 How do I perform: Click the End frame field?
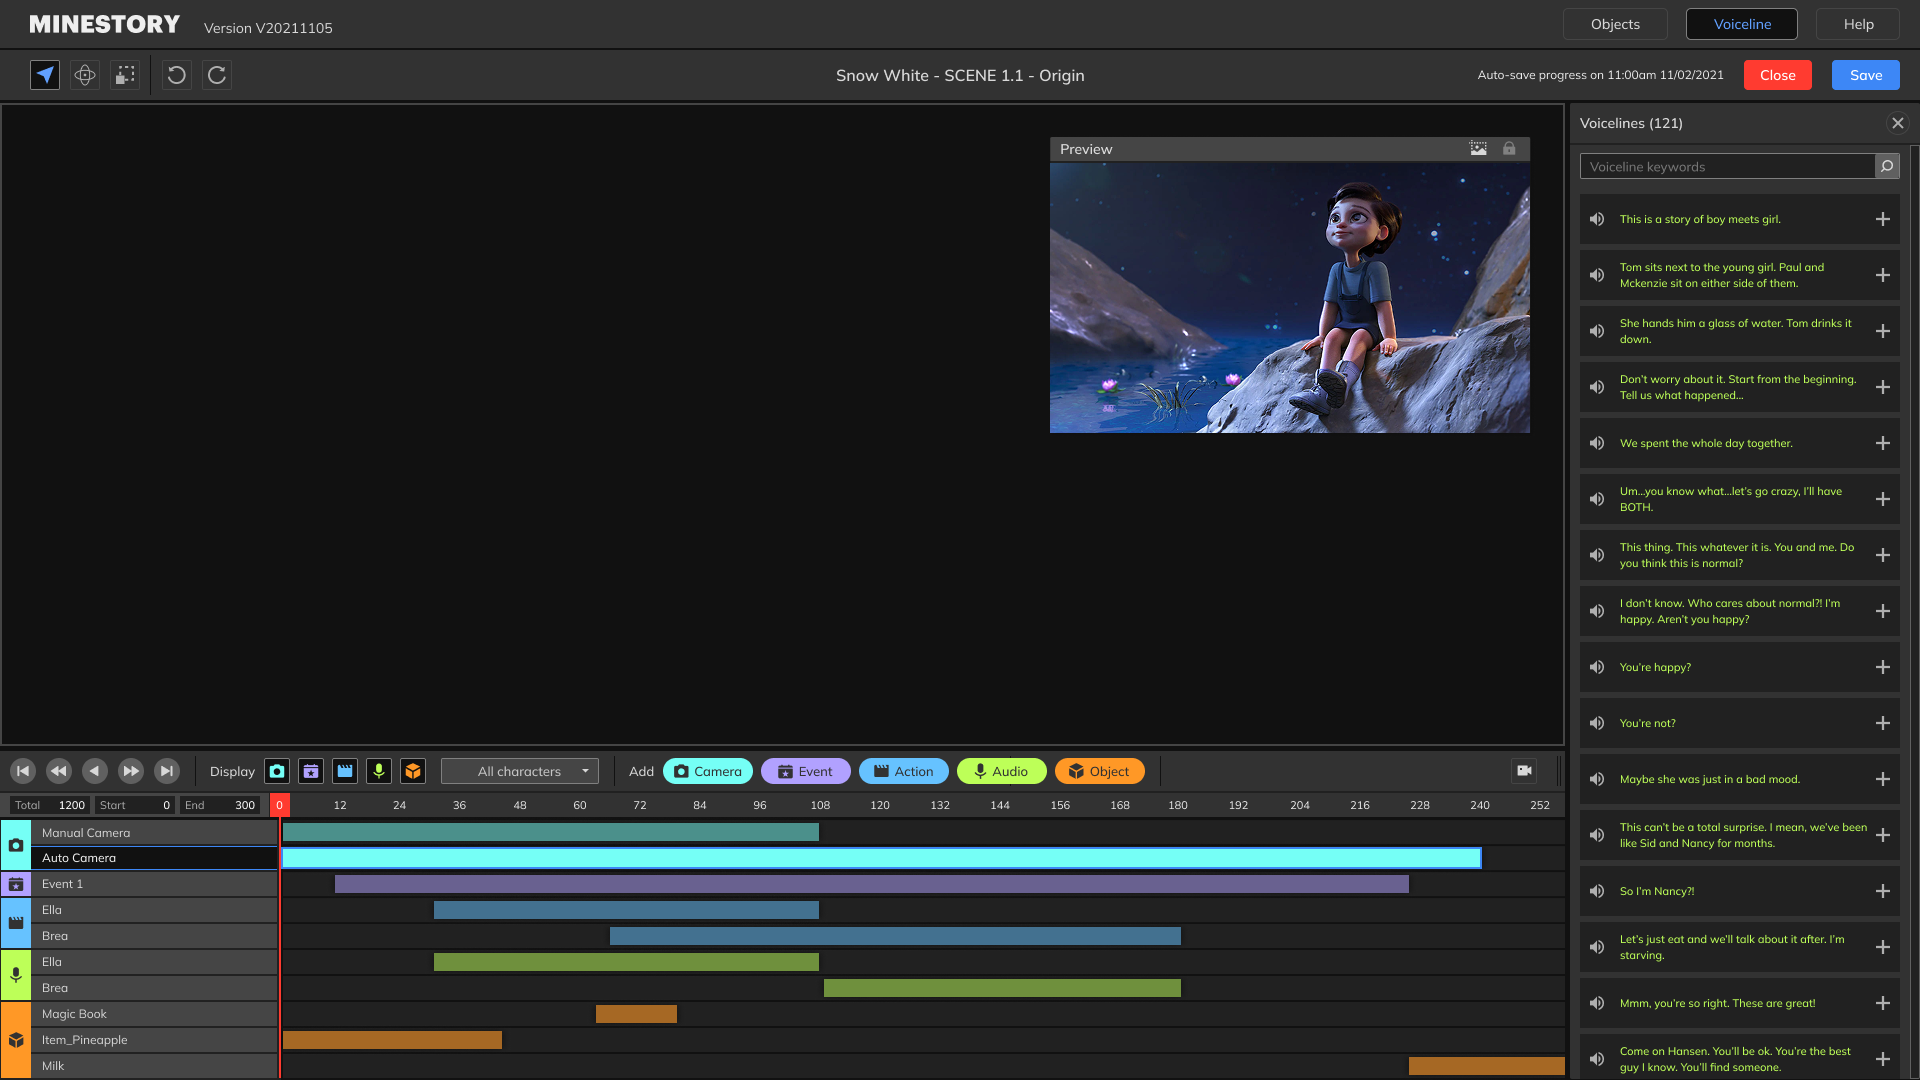coord(220,805)
